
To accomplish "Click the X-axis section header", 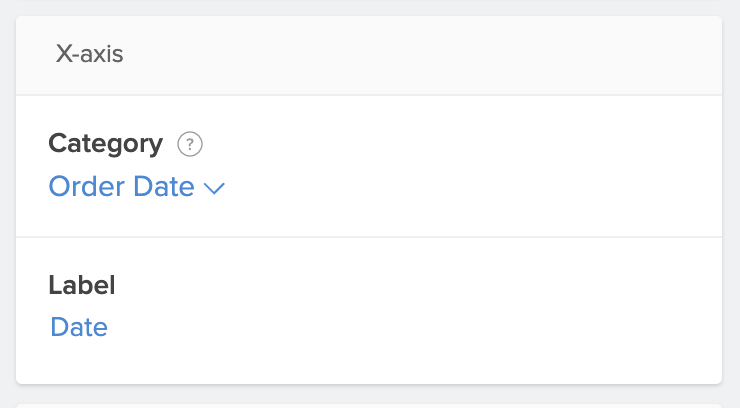I will [x=368, y=55].
